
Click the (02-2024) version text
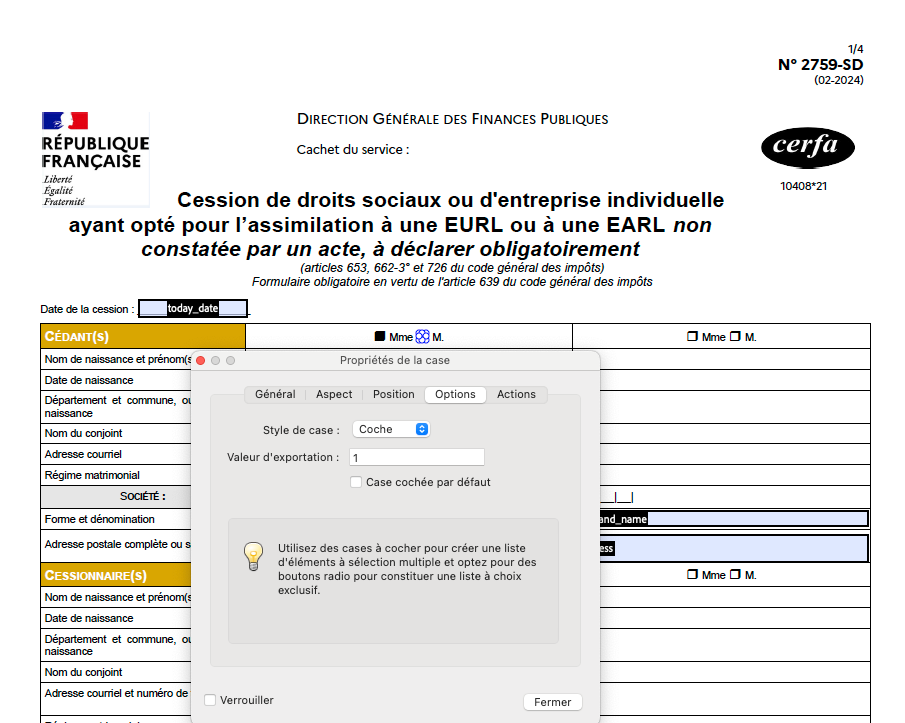tap(839, 80)
